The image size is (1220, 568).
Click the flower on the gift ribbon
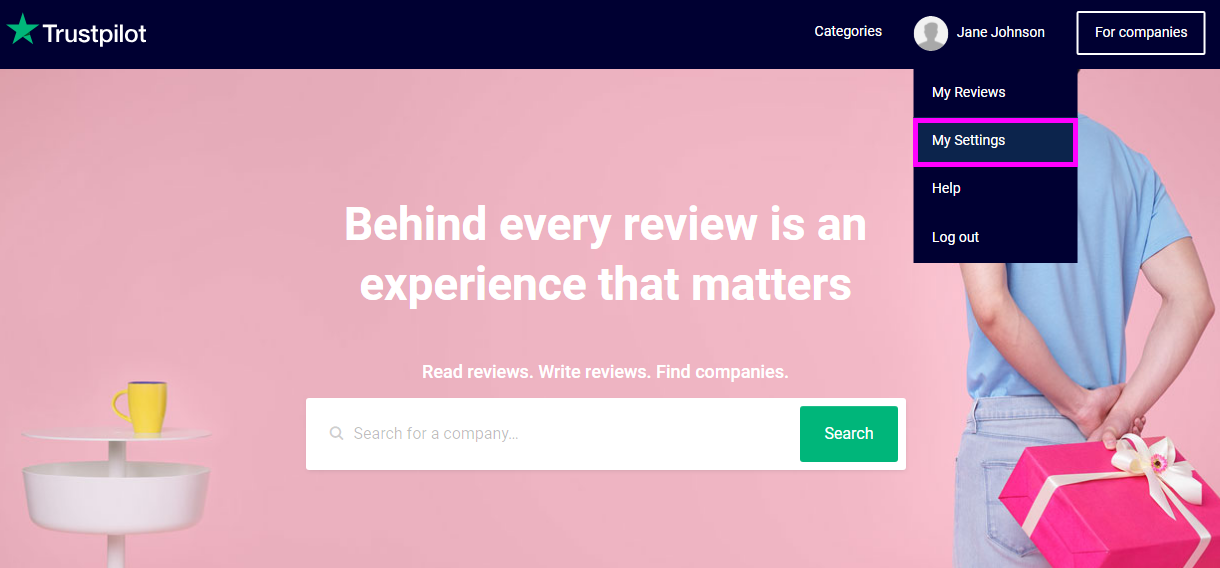tap(1159, 463)
